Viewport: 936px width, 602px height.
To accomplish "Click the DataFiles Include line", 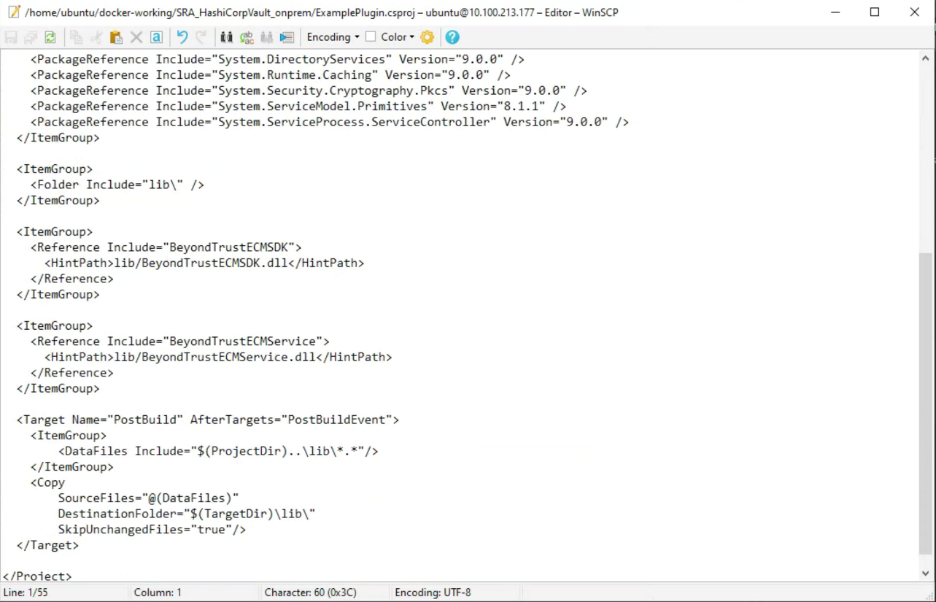I will 218,451.
